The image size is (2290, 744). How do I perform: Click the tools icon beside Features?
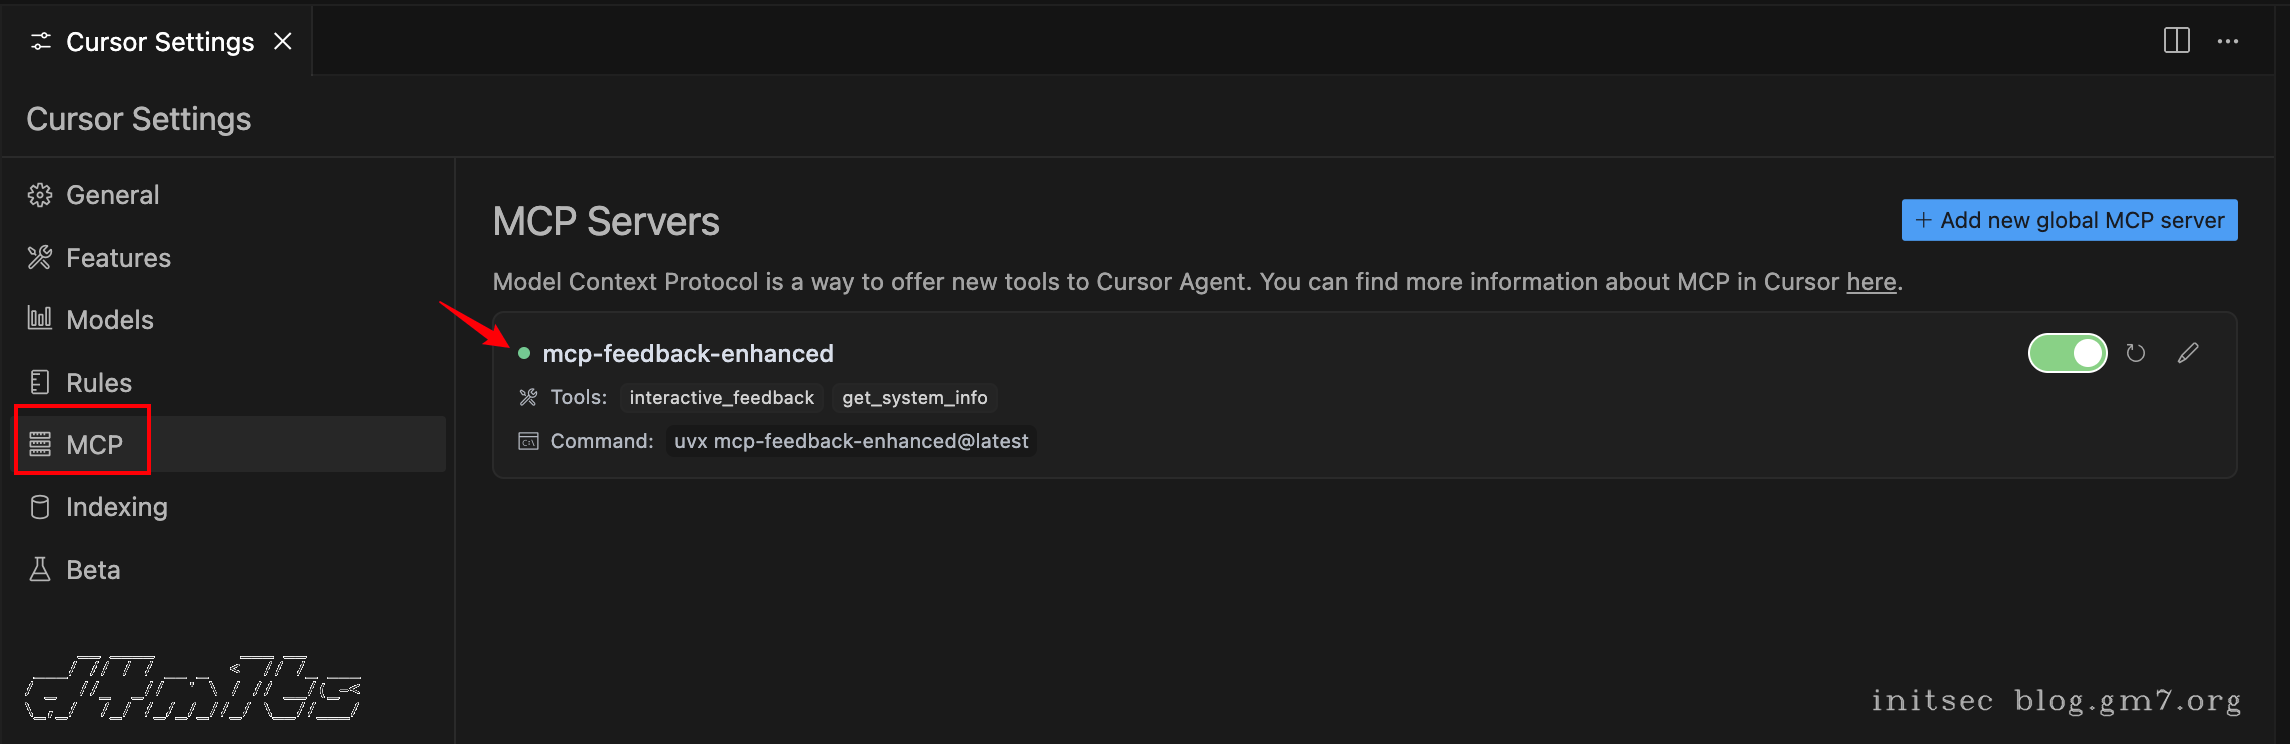pos(40,258)
